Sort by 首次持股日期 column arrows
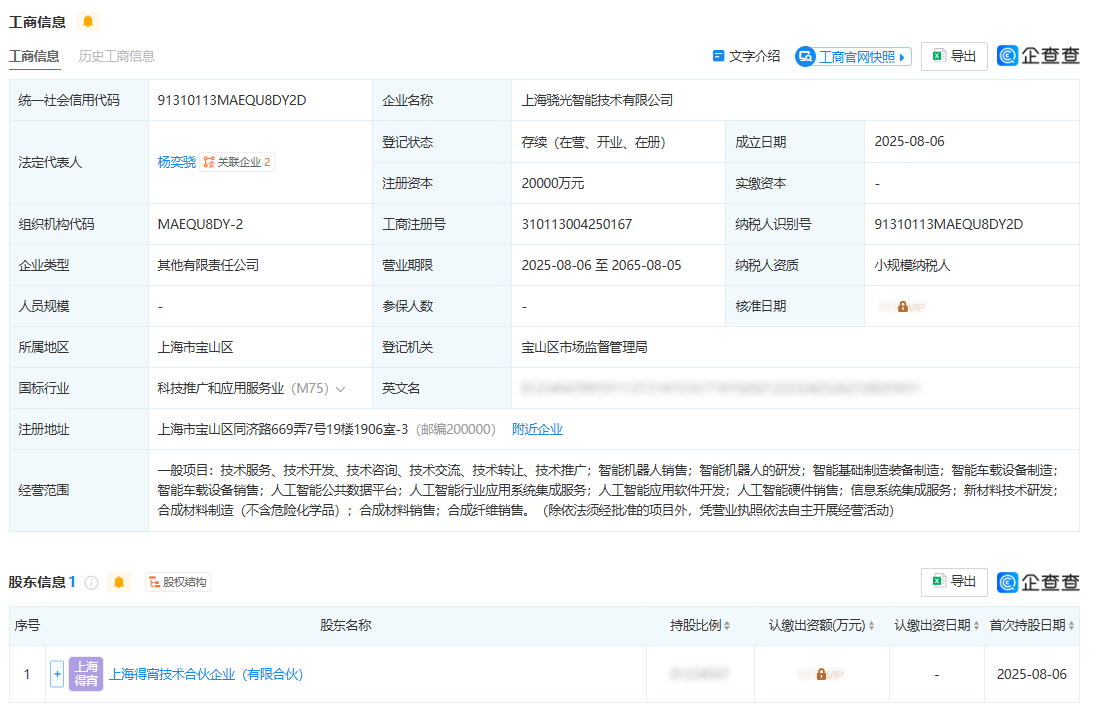1093x711 pixels. pos(1071,625)
